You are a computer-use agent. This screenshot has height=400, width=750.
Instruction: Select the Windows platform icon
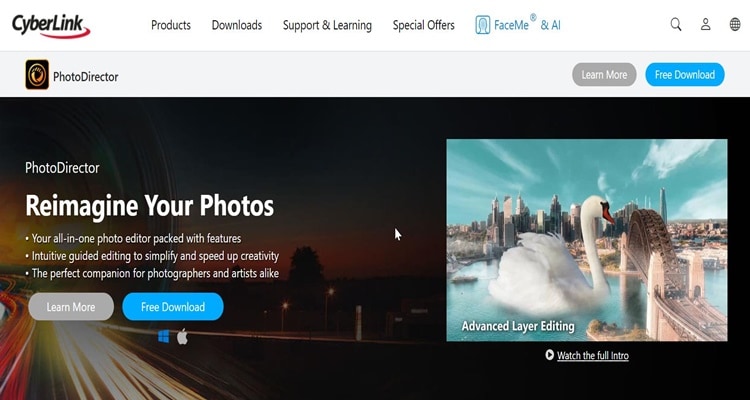[x=164, y=337]
